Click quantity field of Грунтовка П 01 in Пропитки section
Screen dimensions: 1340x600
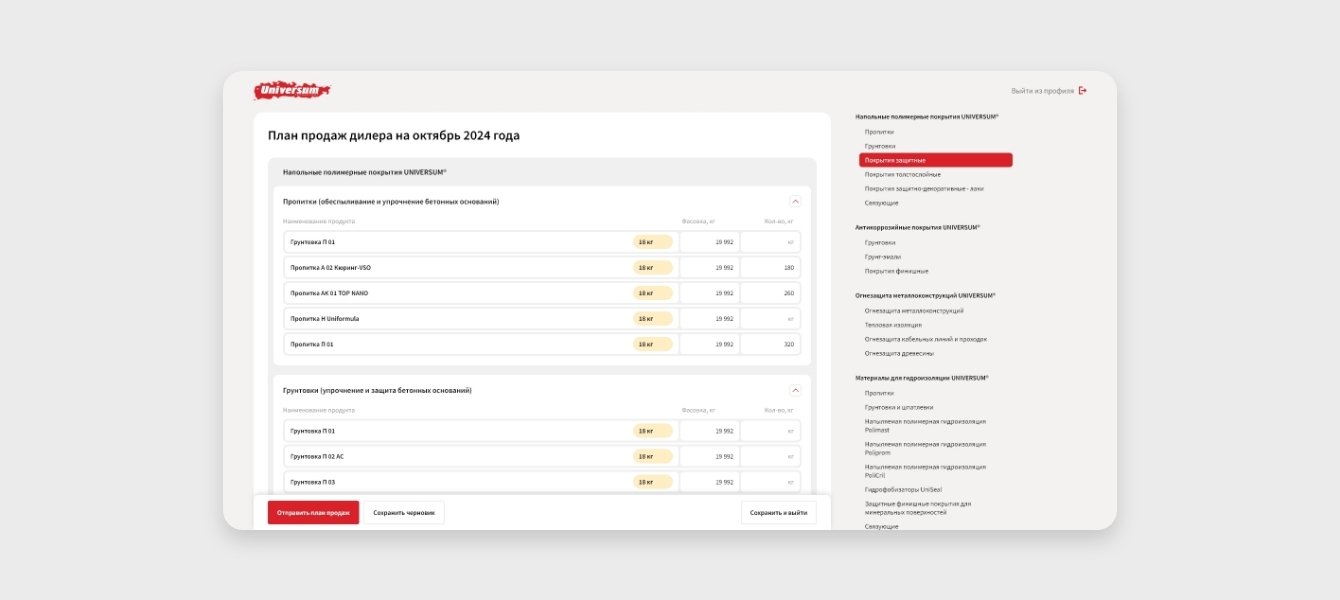[x=770, y=242]
